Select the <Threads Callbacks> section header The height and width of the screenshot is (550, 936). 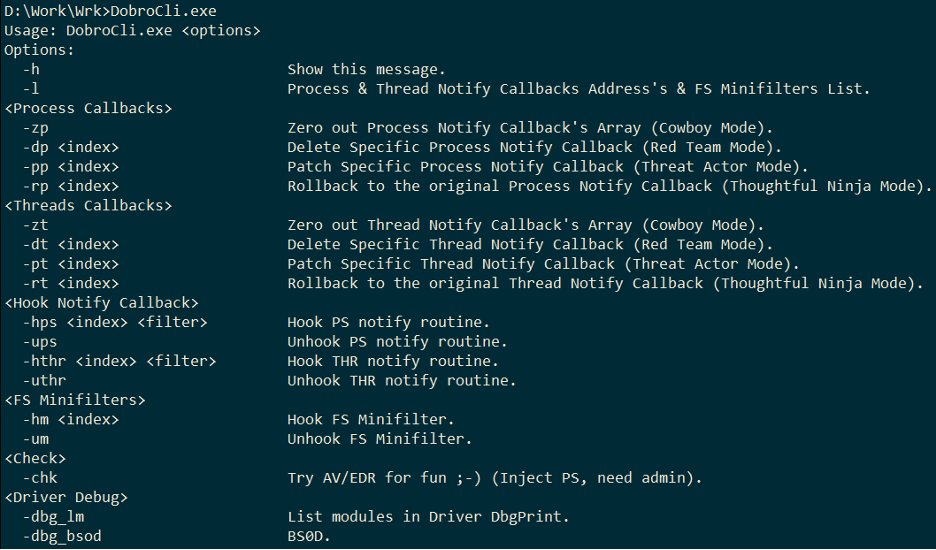click(x=88, y=206)
